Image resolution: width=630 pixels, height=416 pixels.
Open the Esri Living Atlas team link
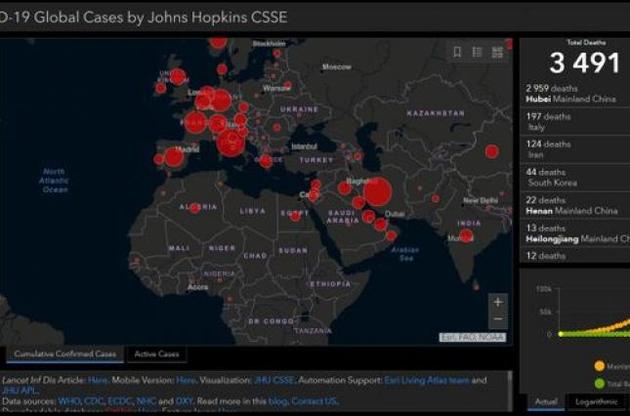tap(426, 380)
